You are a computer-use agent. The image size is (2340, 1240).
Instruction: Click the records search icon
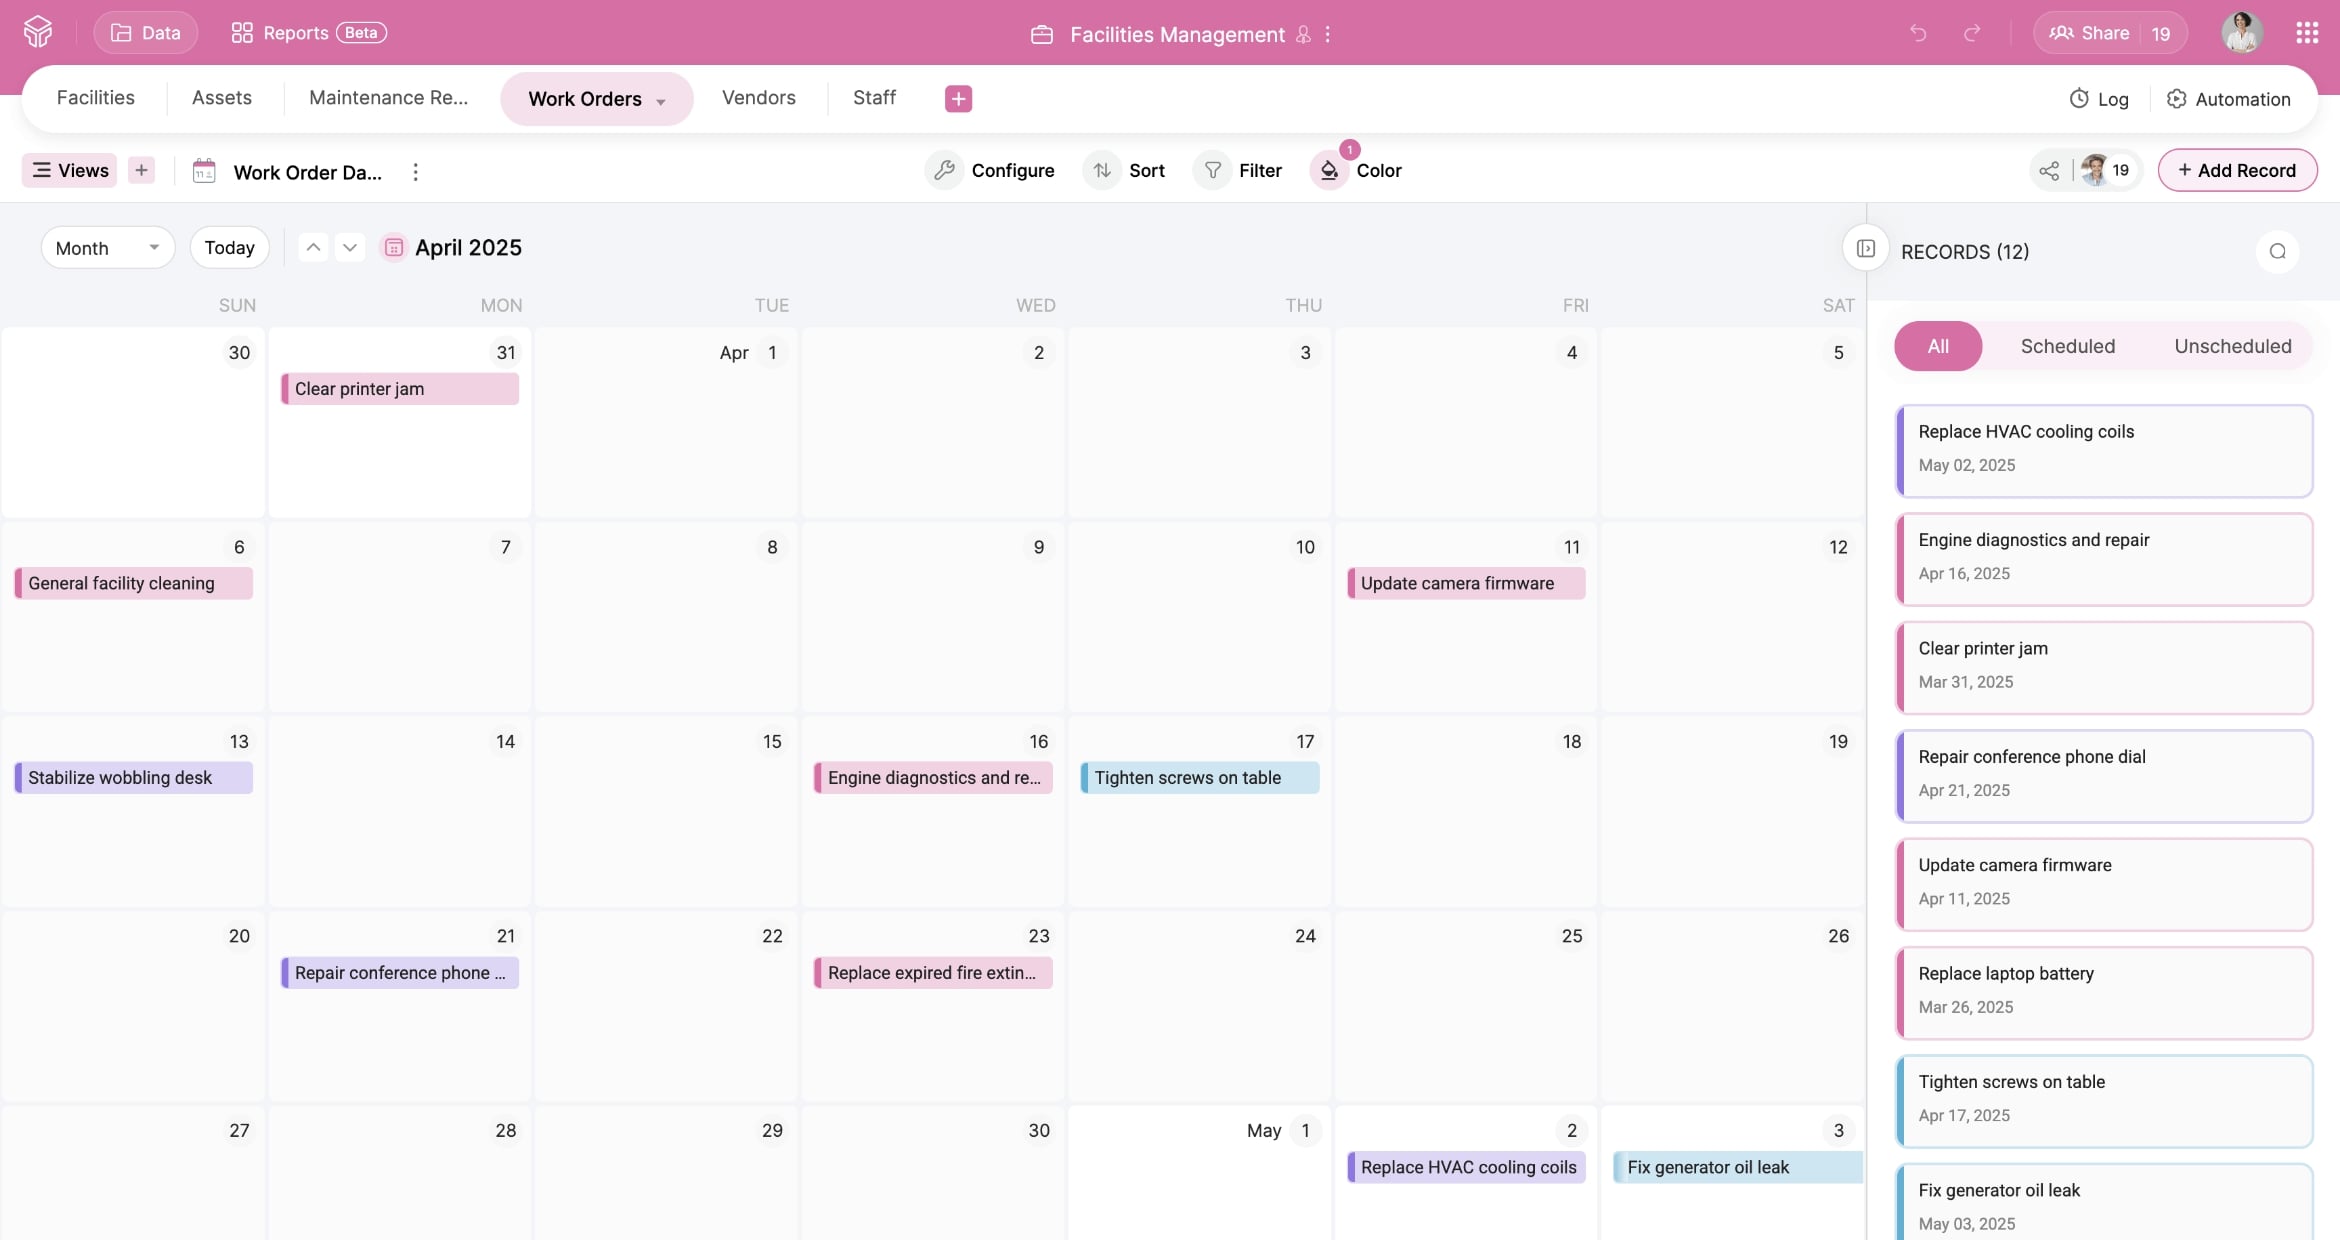coord(2277,251)
